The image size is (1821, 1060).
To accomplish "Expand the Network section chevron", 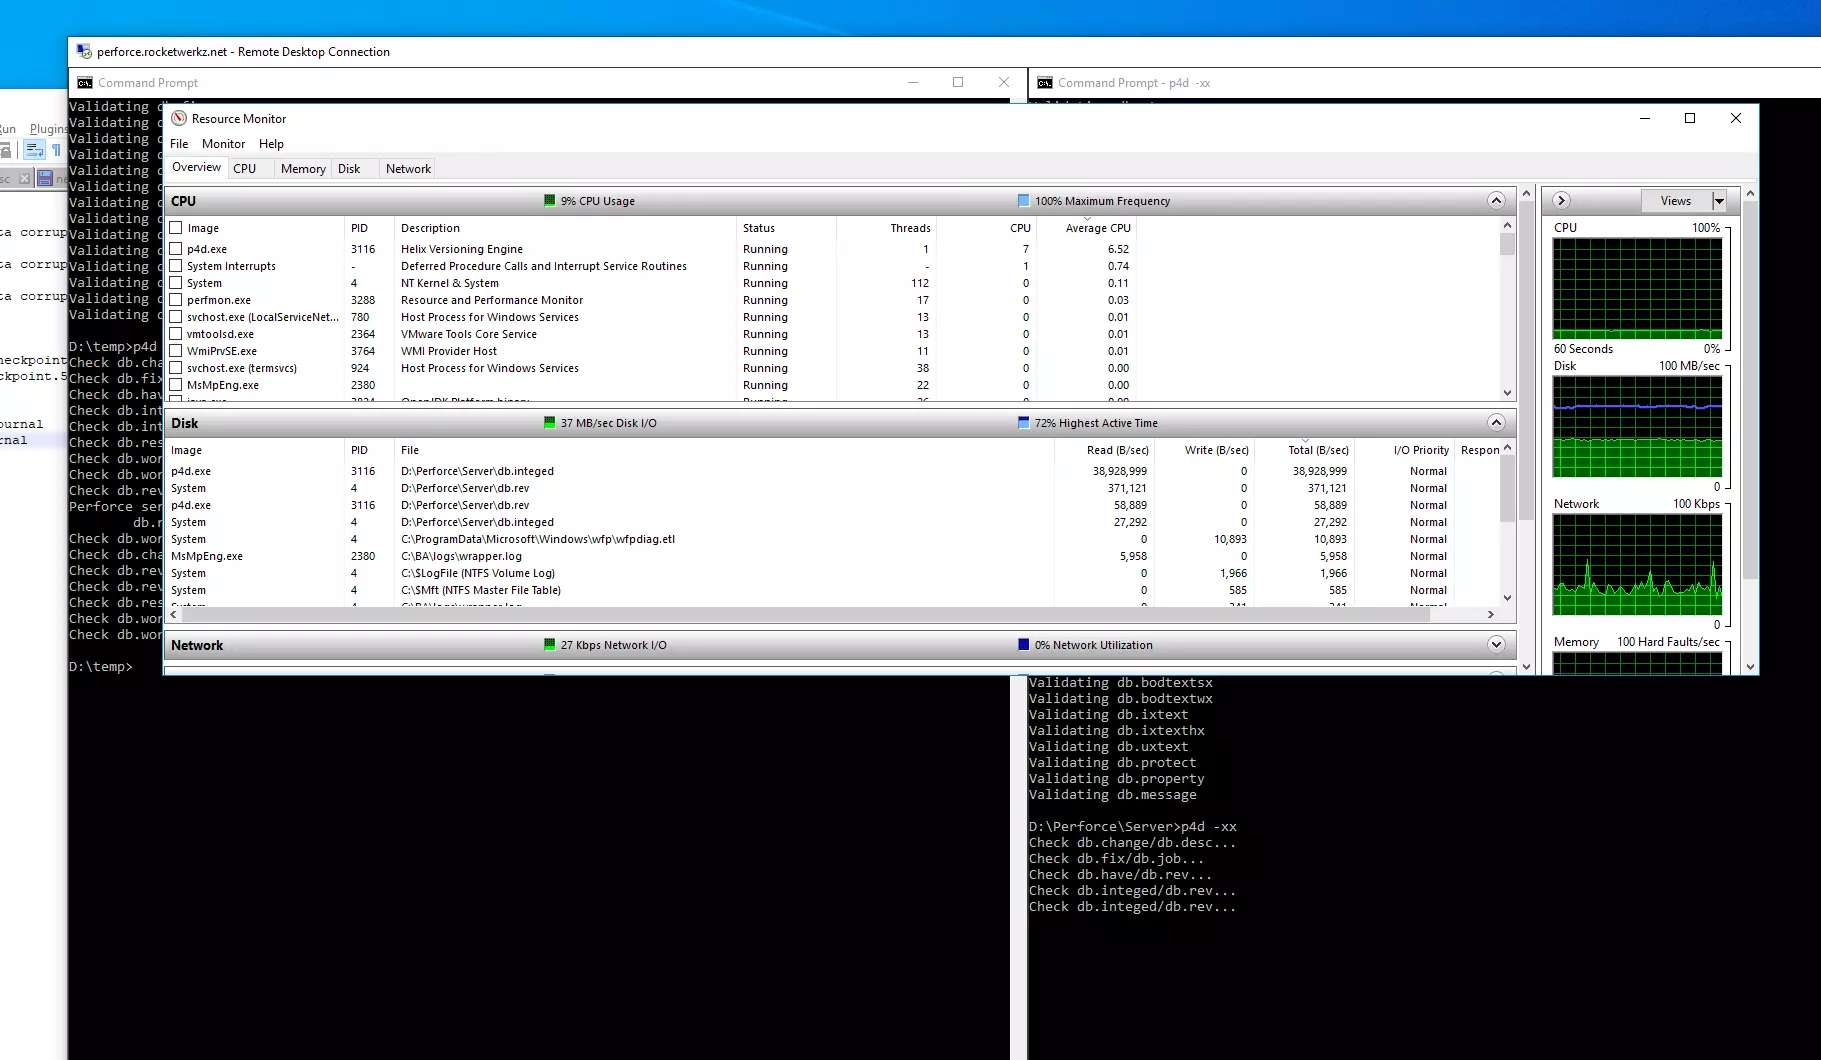I will click(x=1496, y=644).
